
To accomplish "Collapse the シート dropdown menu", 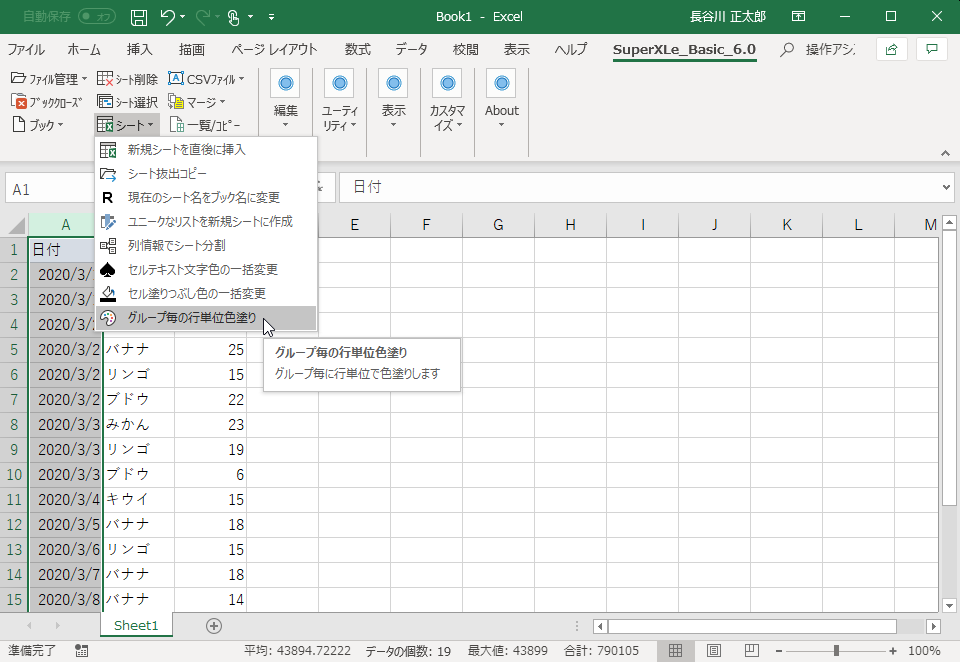I will click(126, 125).
